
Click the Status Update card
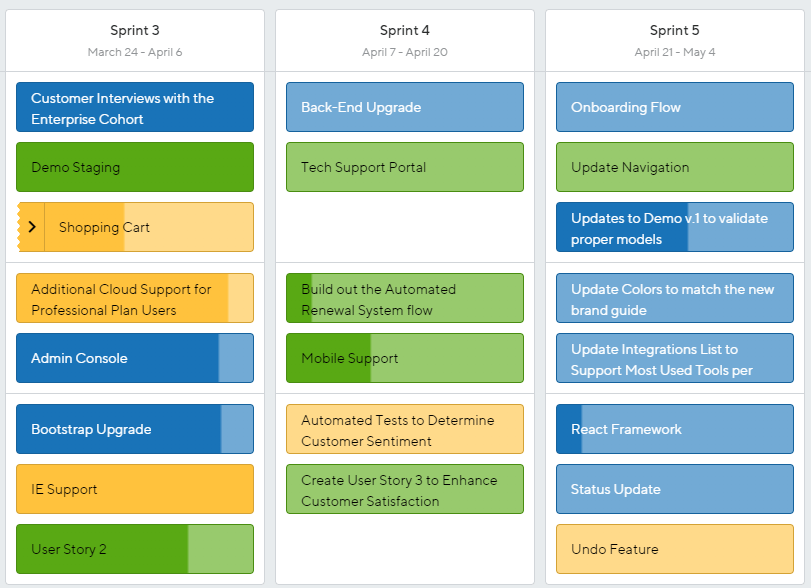point(675,489)
